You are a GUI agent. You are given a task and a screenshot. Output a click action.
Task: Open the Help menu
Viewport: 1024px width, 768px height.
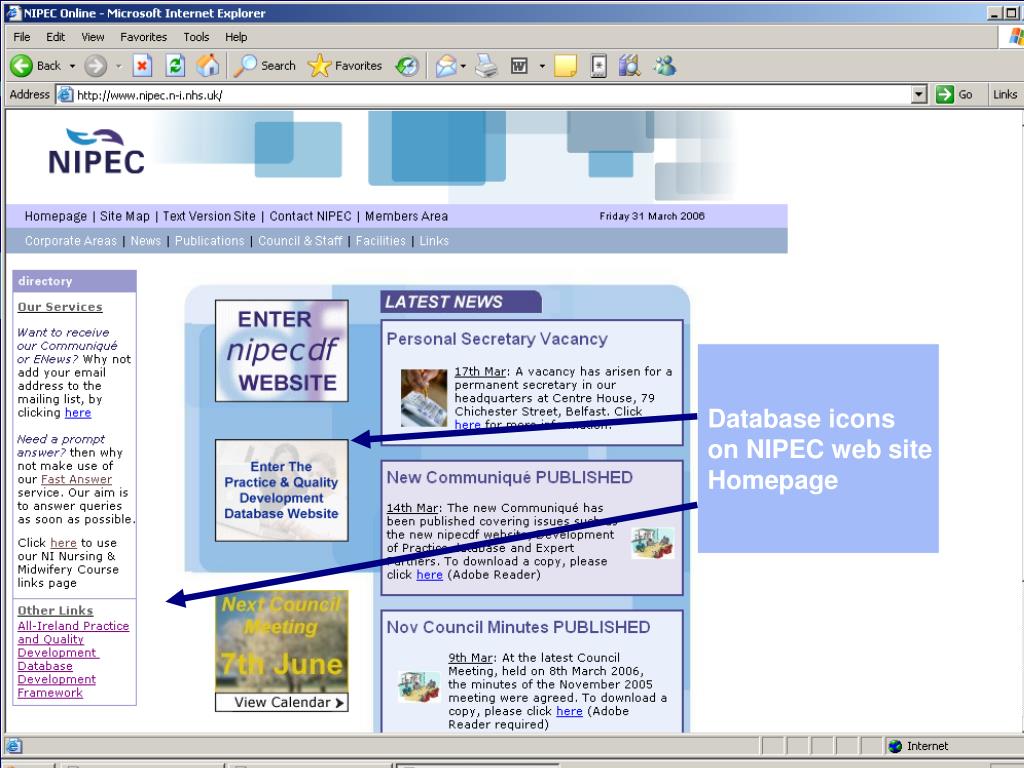coord(236,37)
